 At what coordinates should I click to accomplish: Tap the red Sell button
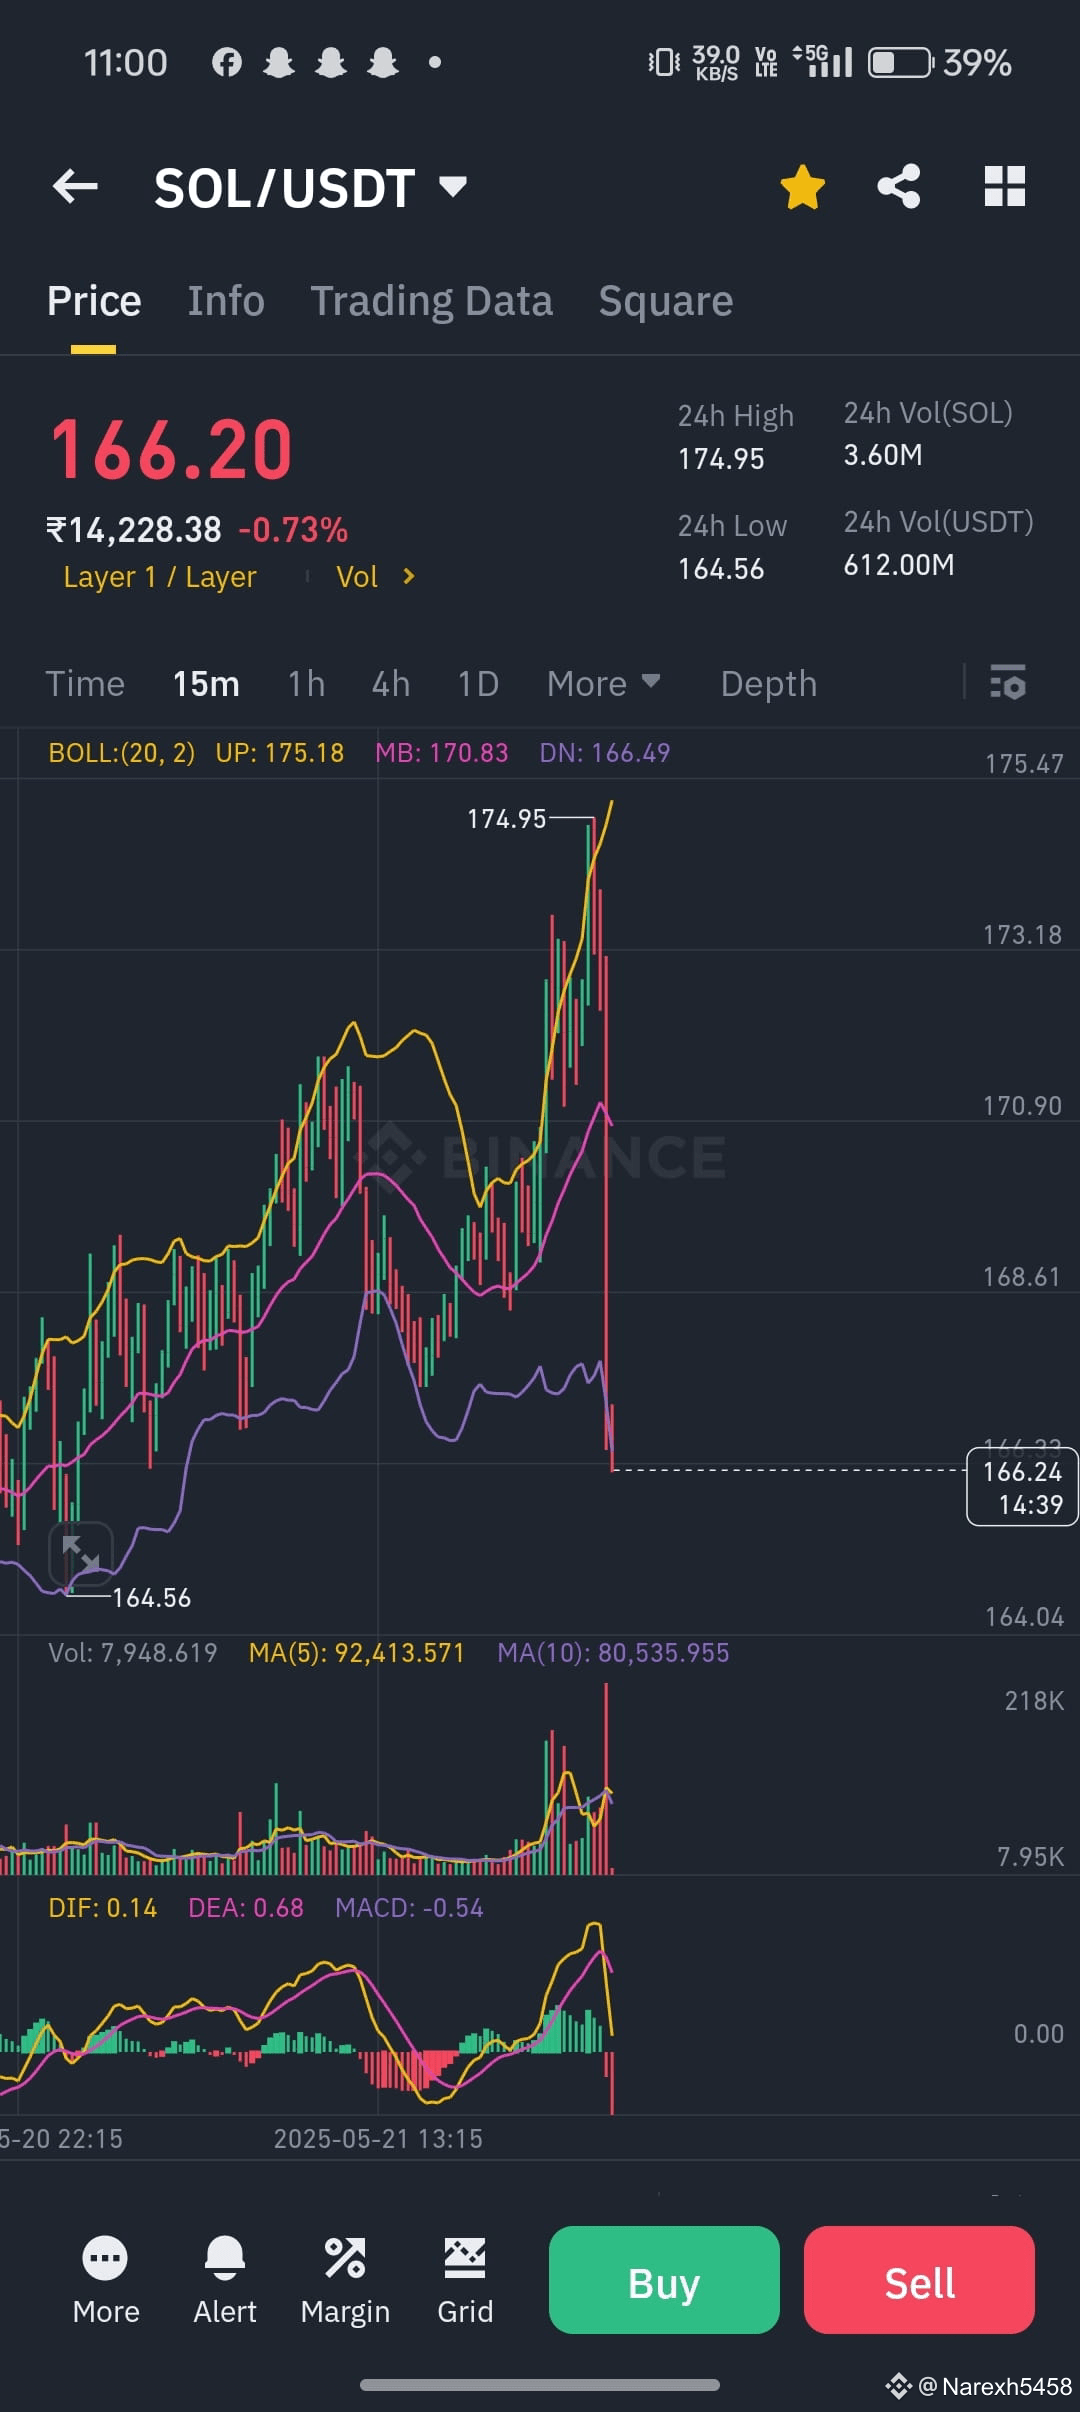(x=919, y=2280)
